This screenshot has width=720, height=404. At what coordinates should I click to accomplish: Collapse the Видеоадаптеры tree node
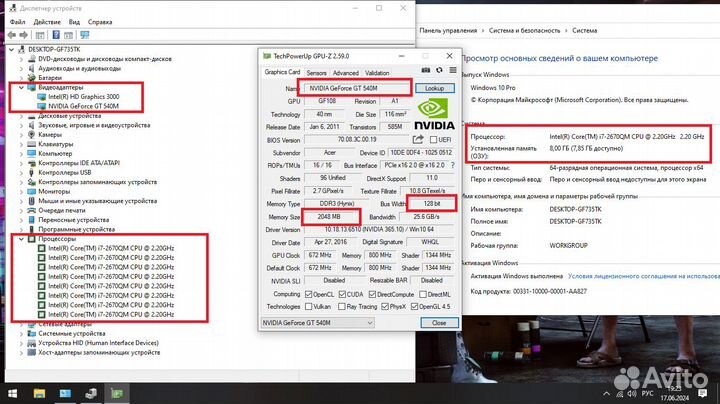[21, 87]
